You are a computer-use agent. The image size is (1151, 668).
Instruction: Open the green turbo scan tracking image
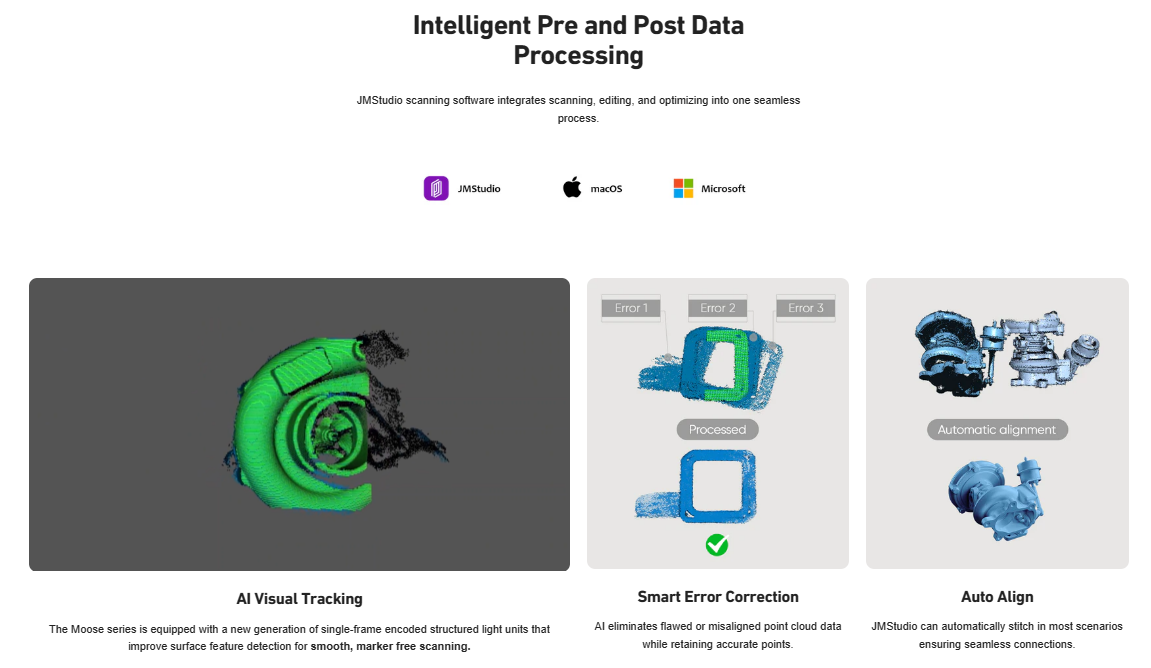tap(299, 424)
